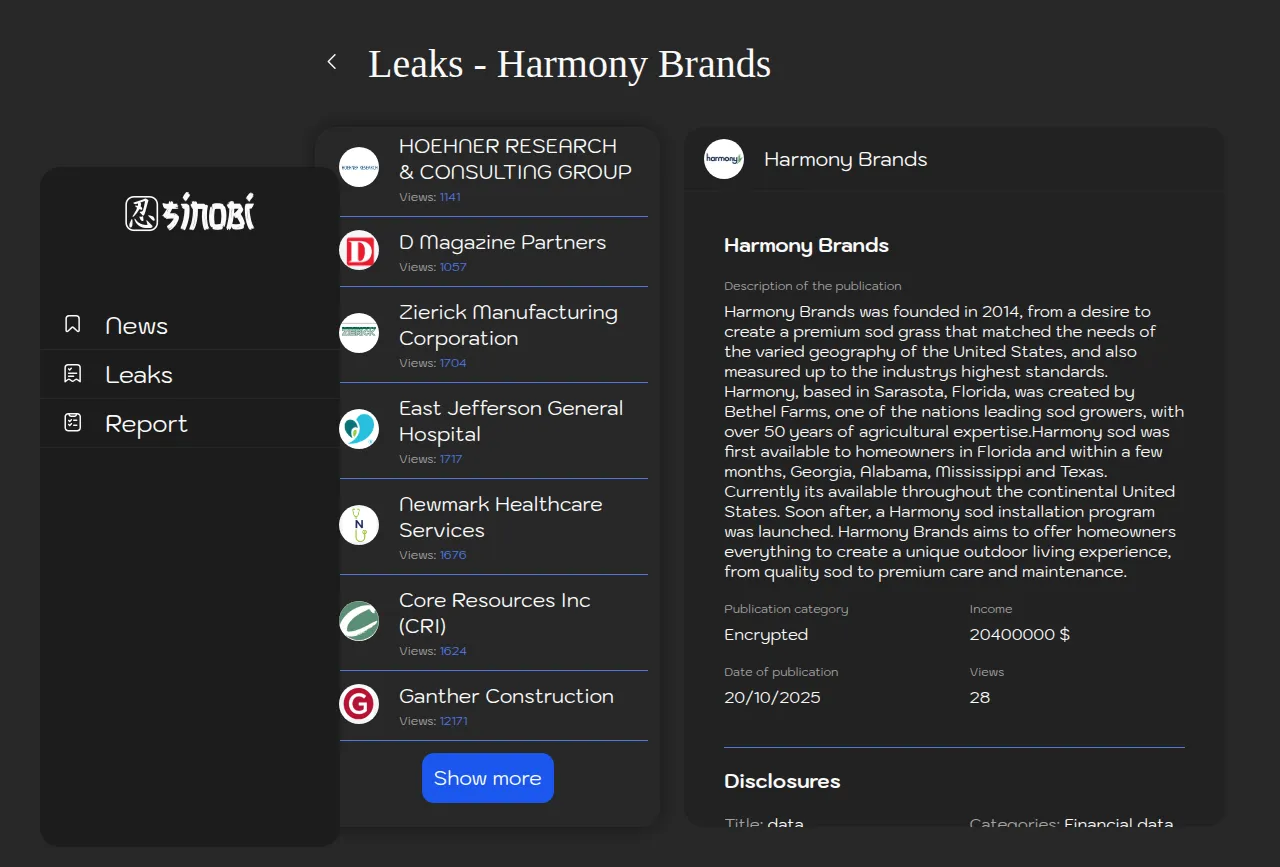The width and height of the screenshot is (1280, 867).
Task: Select the Ganther Construction leak title
Action: [506, 696]
